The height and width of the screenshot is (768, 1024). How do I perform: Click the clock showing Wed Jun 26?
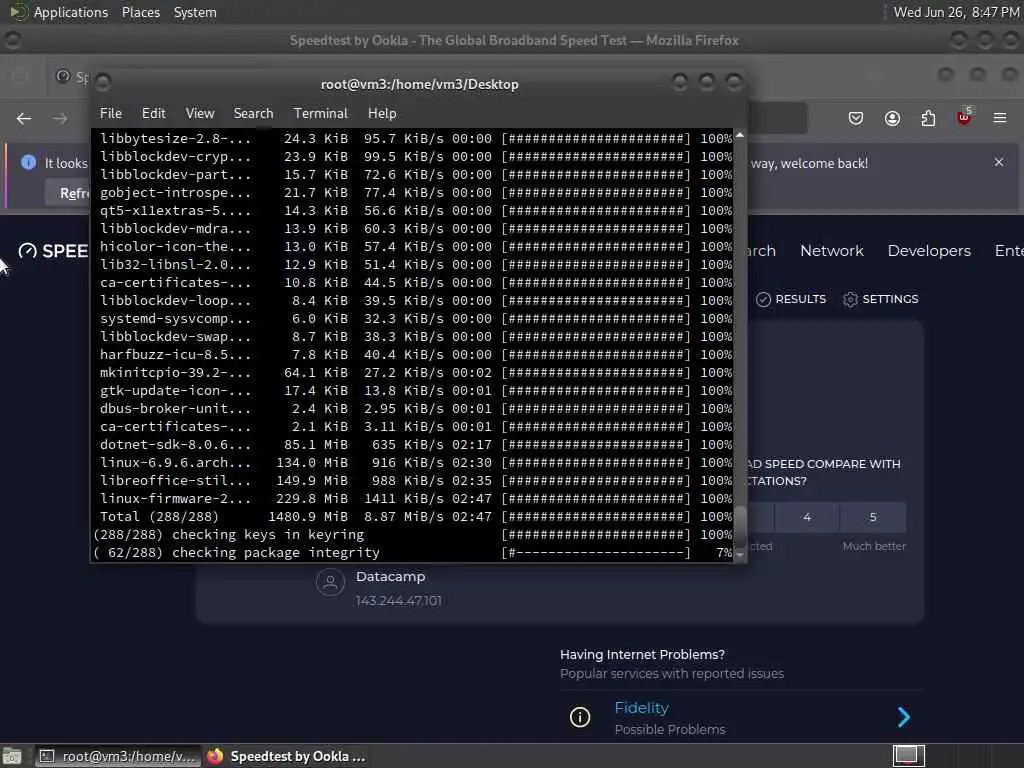[956, 12]
